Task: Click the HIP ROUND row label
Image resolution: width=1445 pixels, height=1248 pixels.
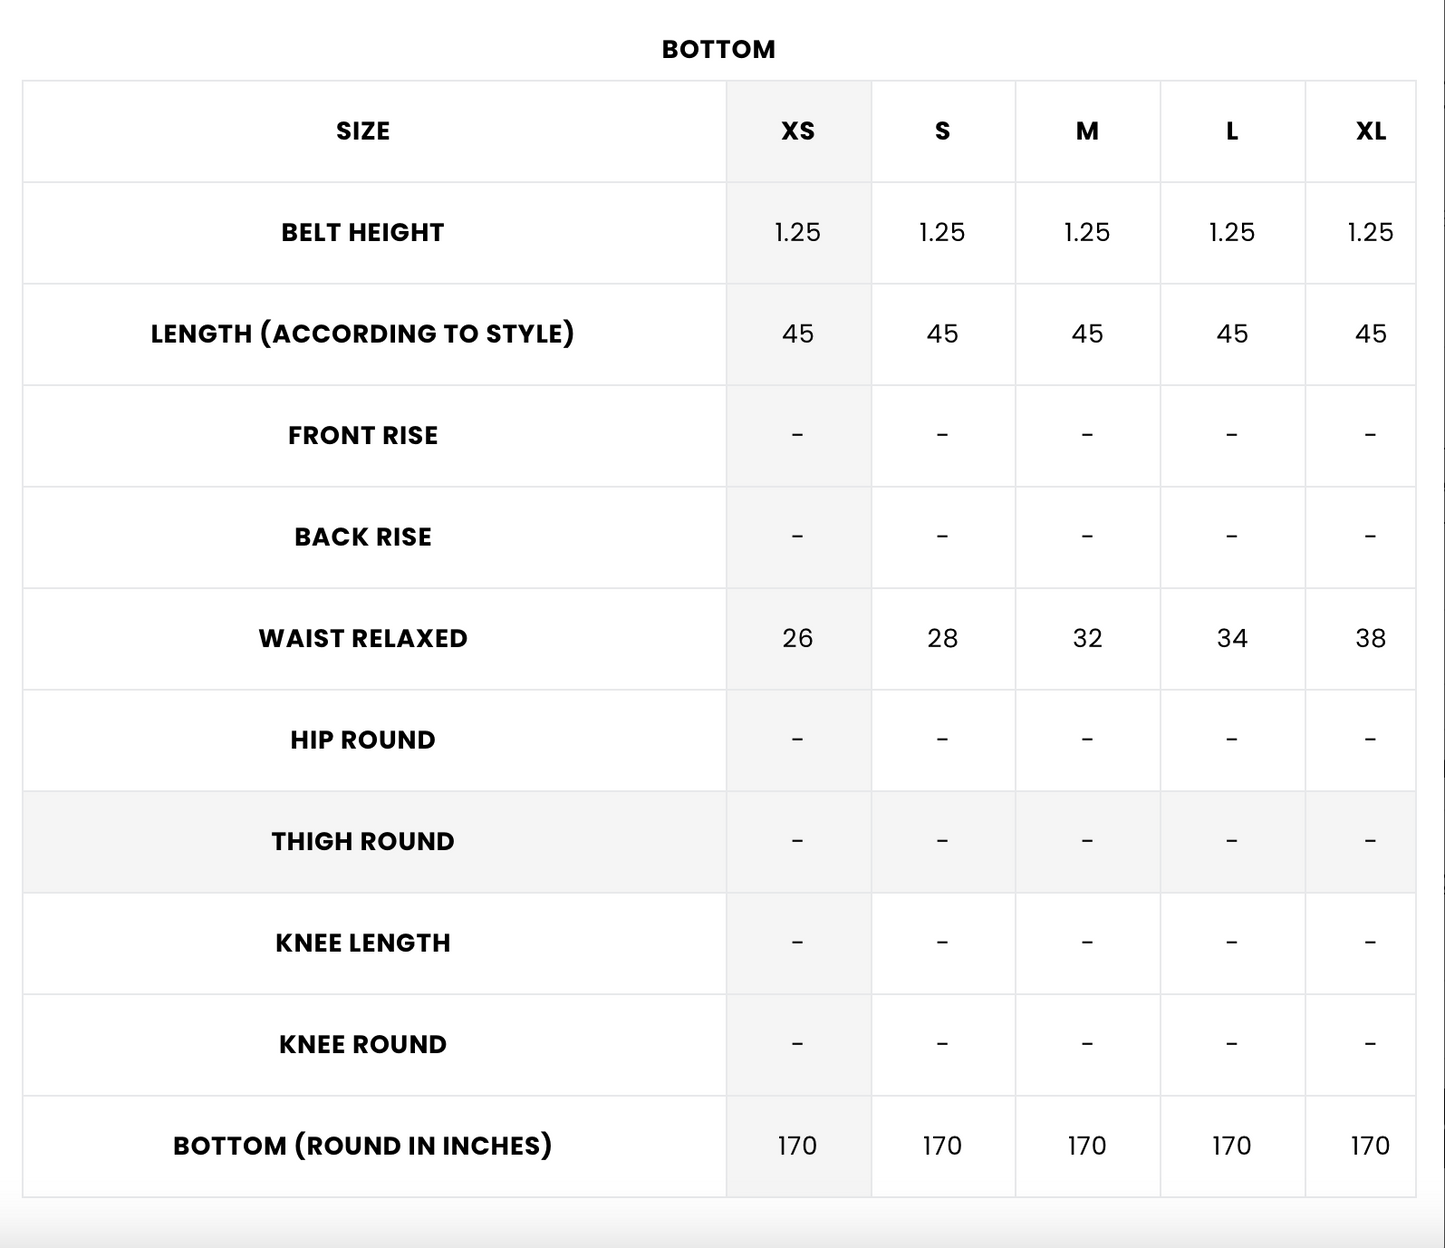Action: click(363, 740)
